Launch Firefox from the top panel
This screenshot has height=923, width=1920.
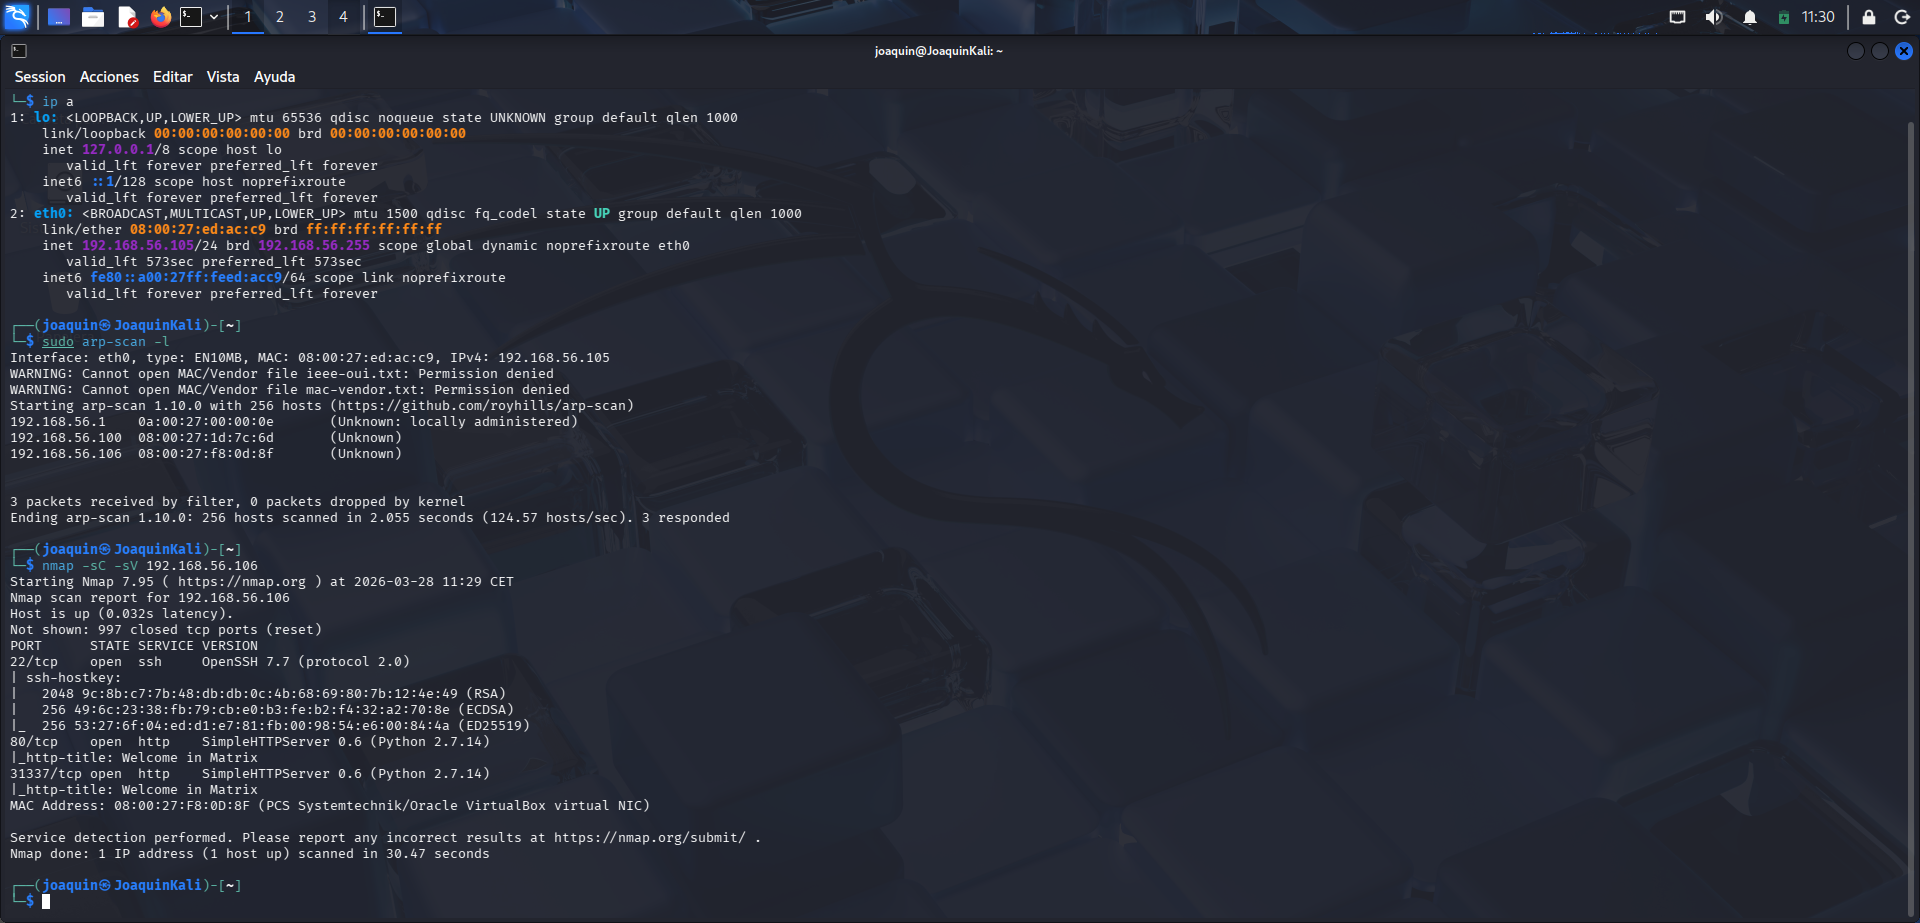click(160, 16)
